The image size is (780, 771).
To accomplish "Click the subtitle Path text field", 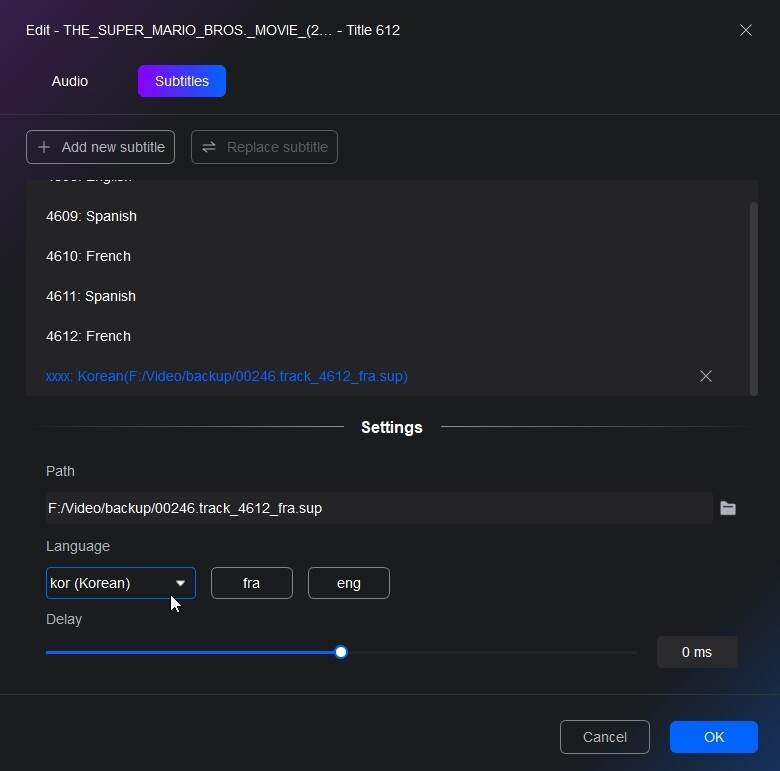I will 378,508.
